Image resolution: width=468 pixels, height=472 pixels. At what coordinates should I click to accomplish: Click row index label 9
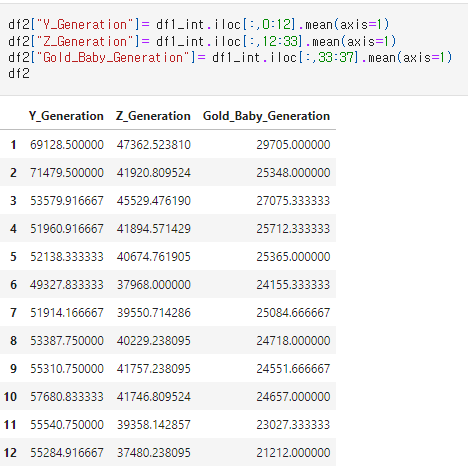click(13, 369)
